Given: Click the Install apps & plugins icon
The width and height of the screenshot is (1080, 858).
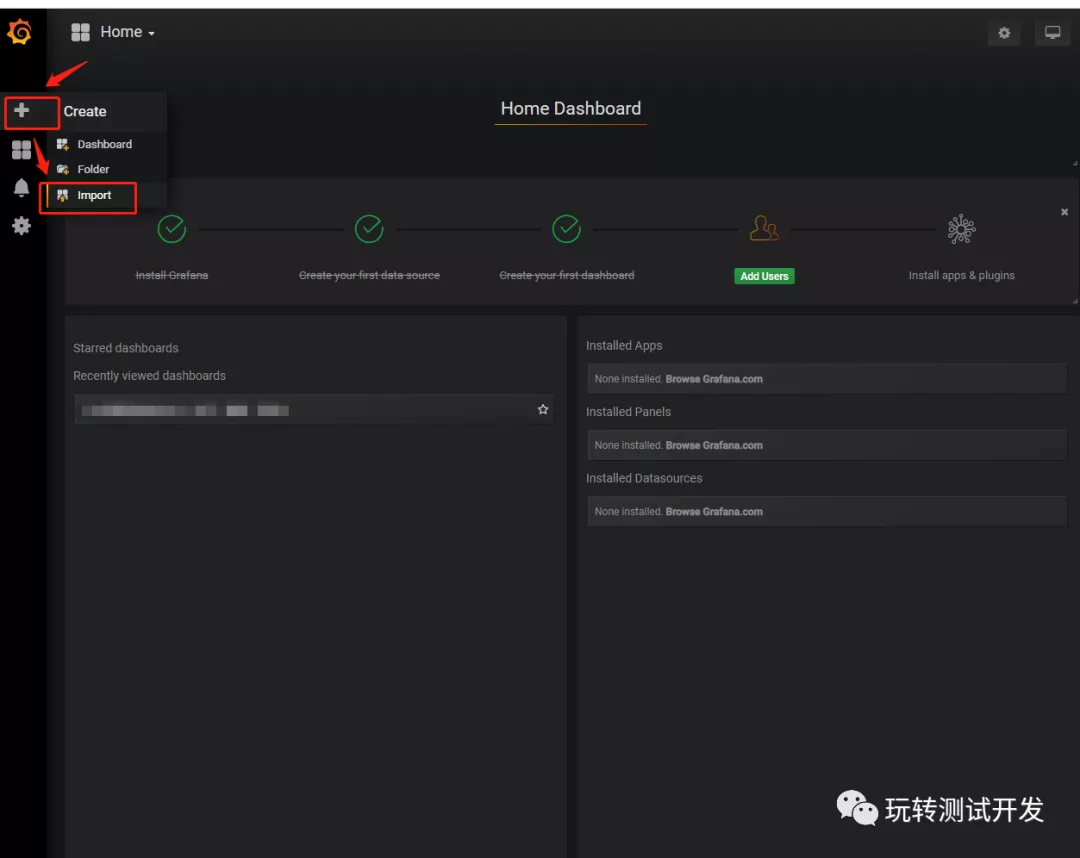Looking at the screenshot, I should click(961, 229).
